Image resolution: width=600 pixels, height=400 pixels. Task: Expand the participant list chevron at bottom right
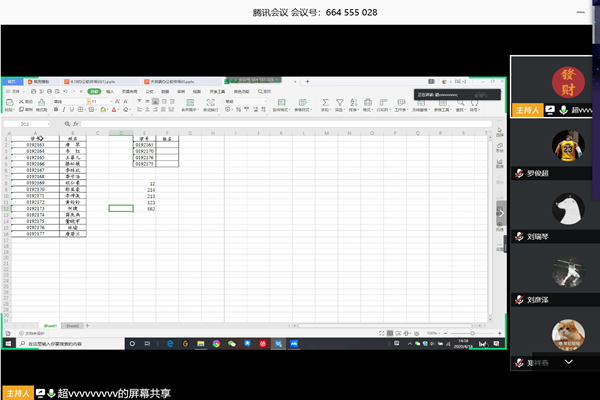[x=569, y=362]
